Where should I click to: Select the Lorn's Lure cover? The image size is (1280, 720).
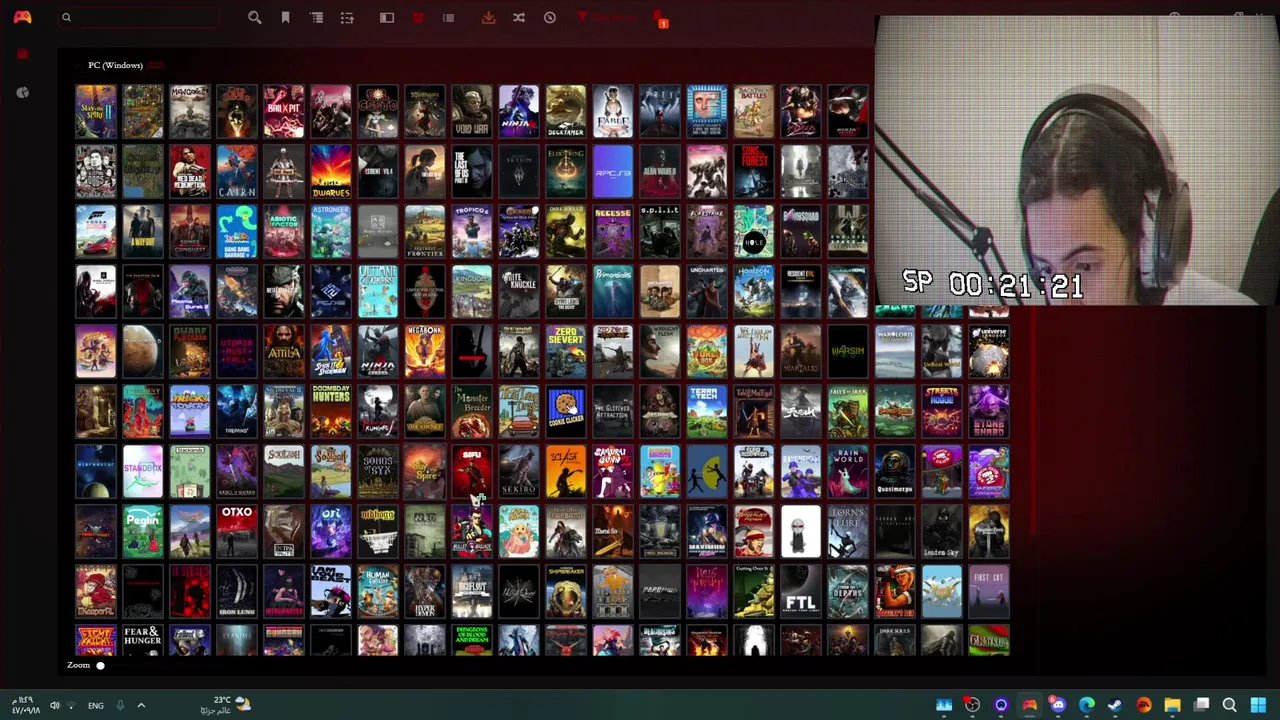[848, 531]
